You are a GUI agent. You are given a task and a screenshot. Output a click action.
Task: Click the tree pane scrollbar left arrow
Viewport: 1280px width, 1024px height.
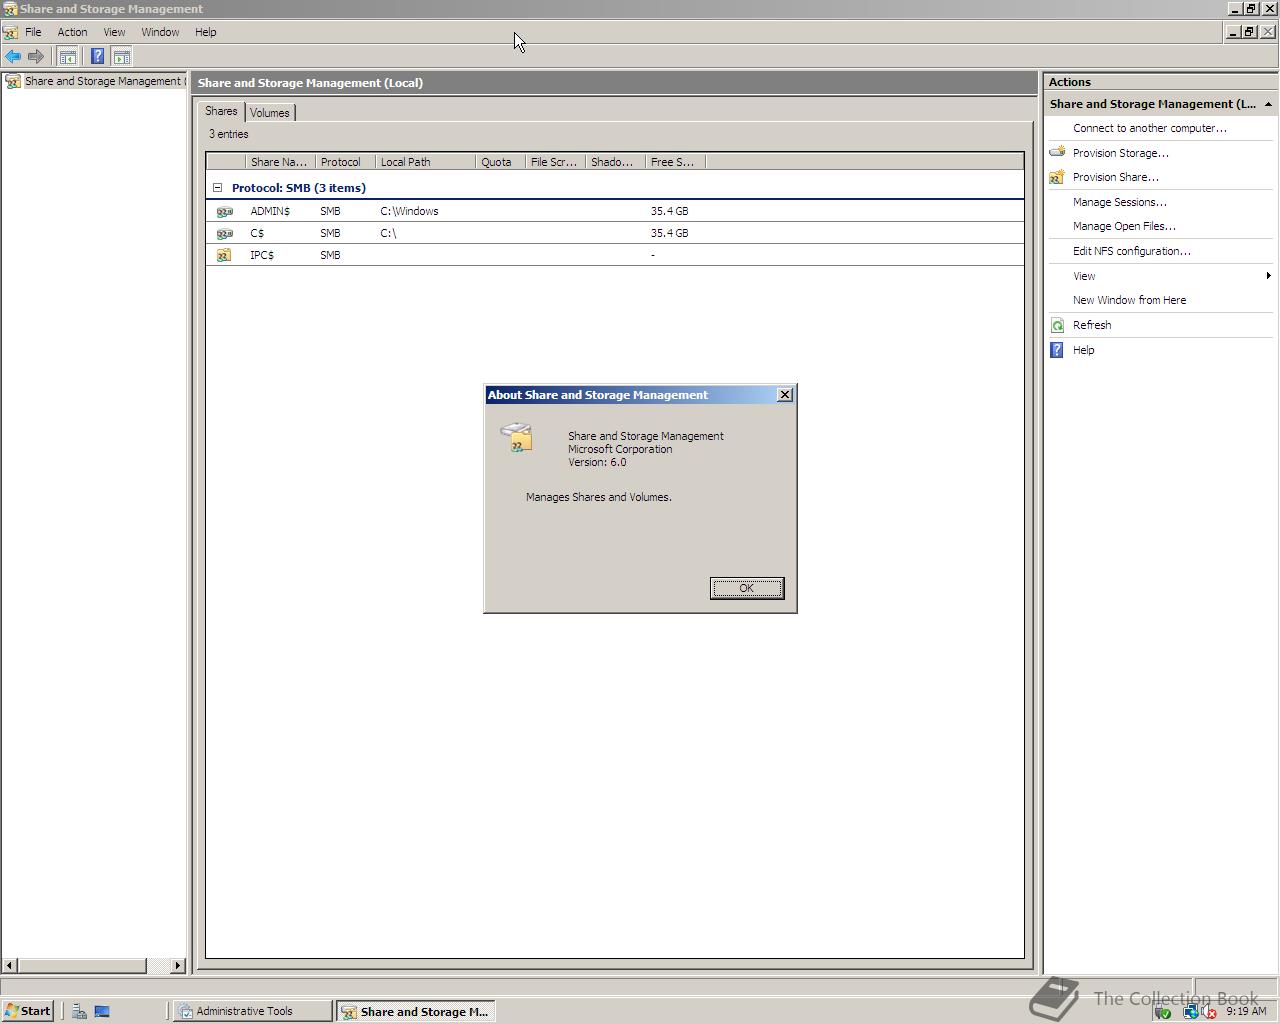[10, 965]
